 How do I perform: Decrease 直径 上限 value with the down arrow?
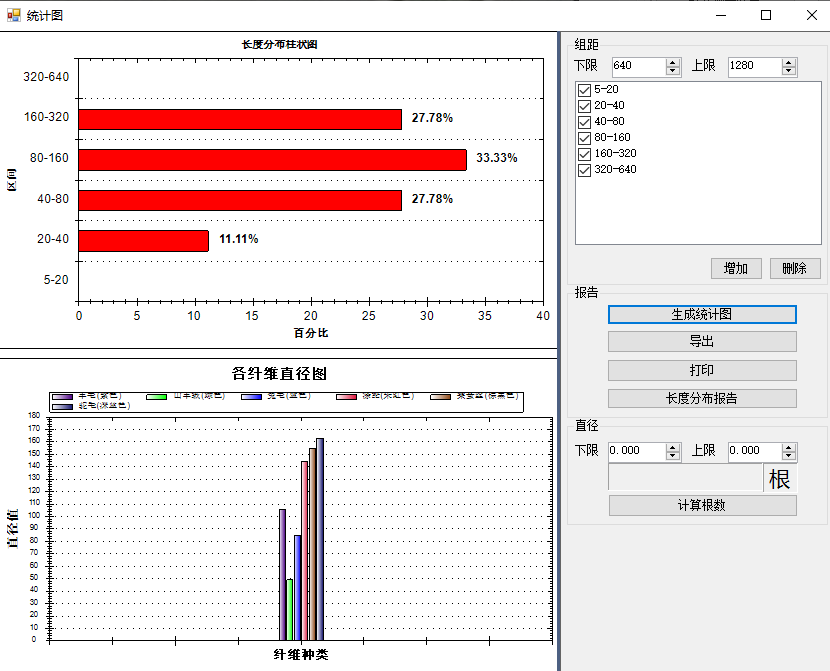pos(789,456)
